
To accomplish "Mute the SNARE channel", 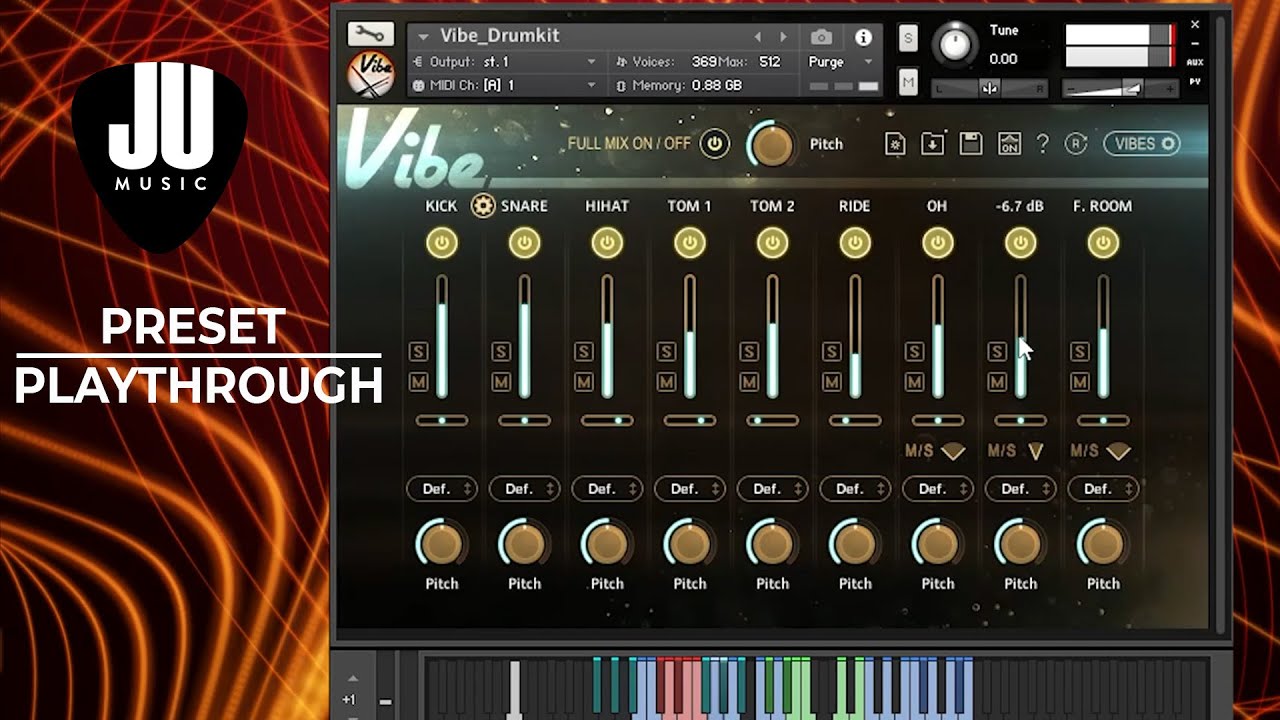I will point(501,382).
